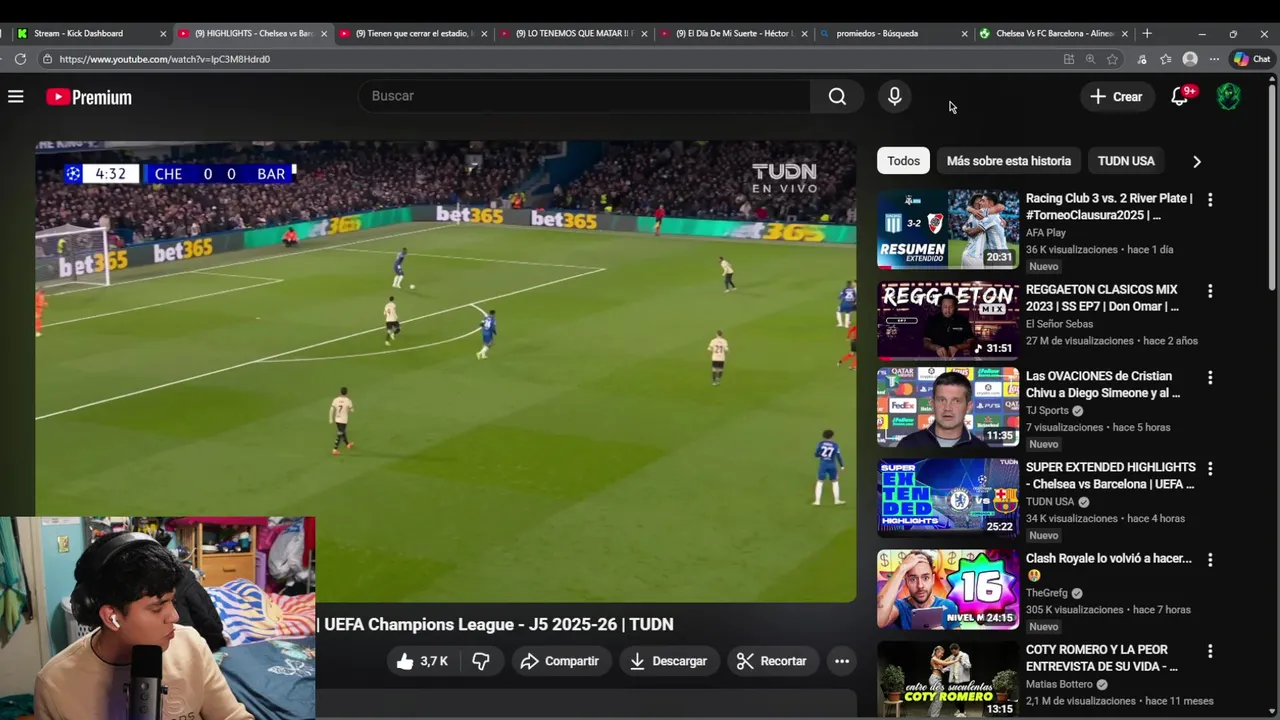Open COTY ROMERO Y LA PEOR ENTREVISTA title
This screenshot has width=1280, height=720.
[1102, 658]
